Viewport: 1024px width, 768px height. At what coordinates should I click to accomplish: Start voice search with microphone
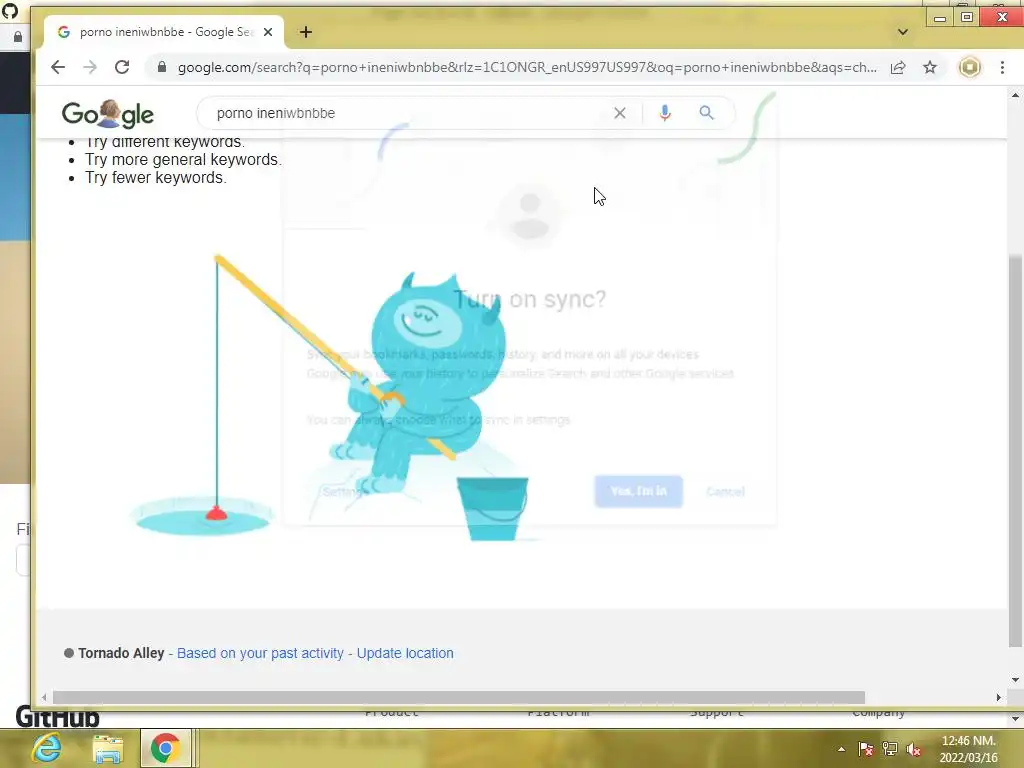click(665, 113)
